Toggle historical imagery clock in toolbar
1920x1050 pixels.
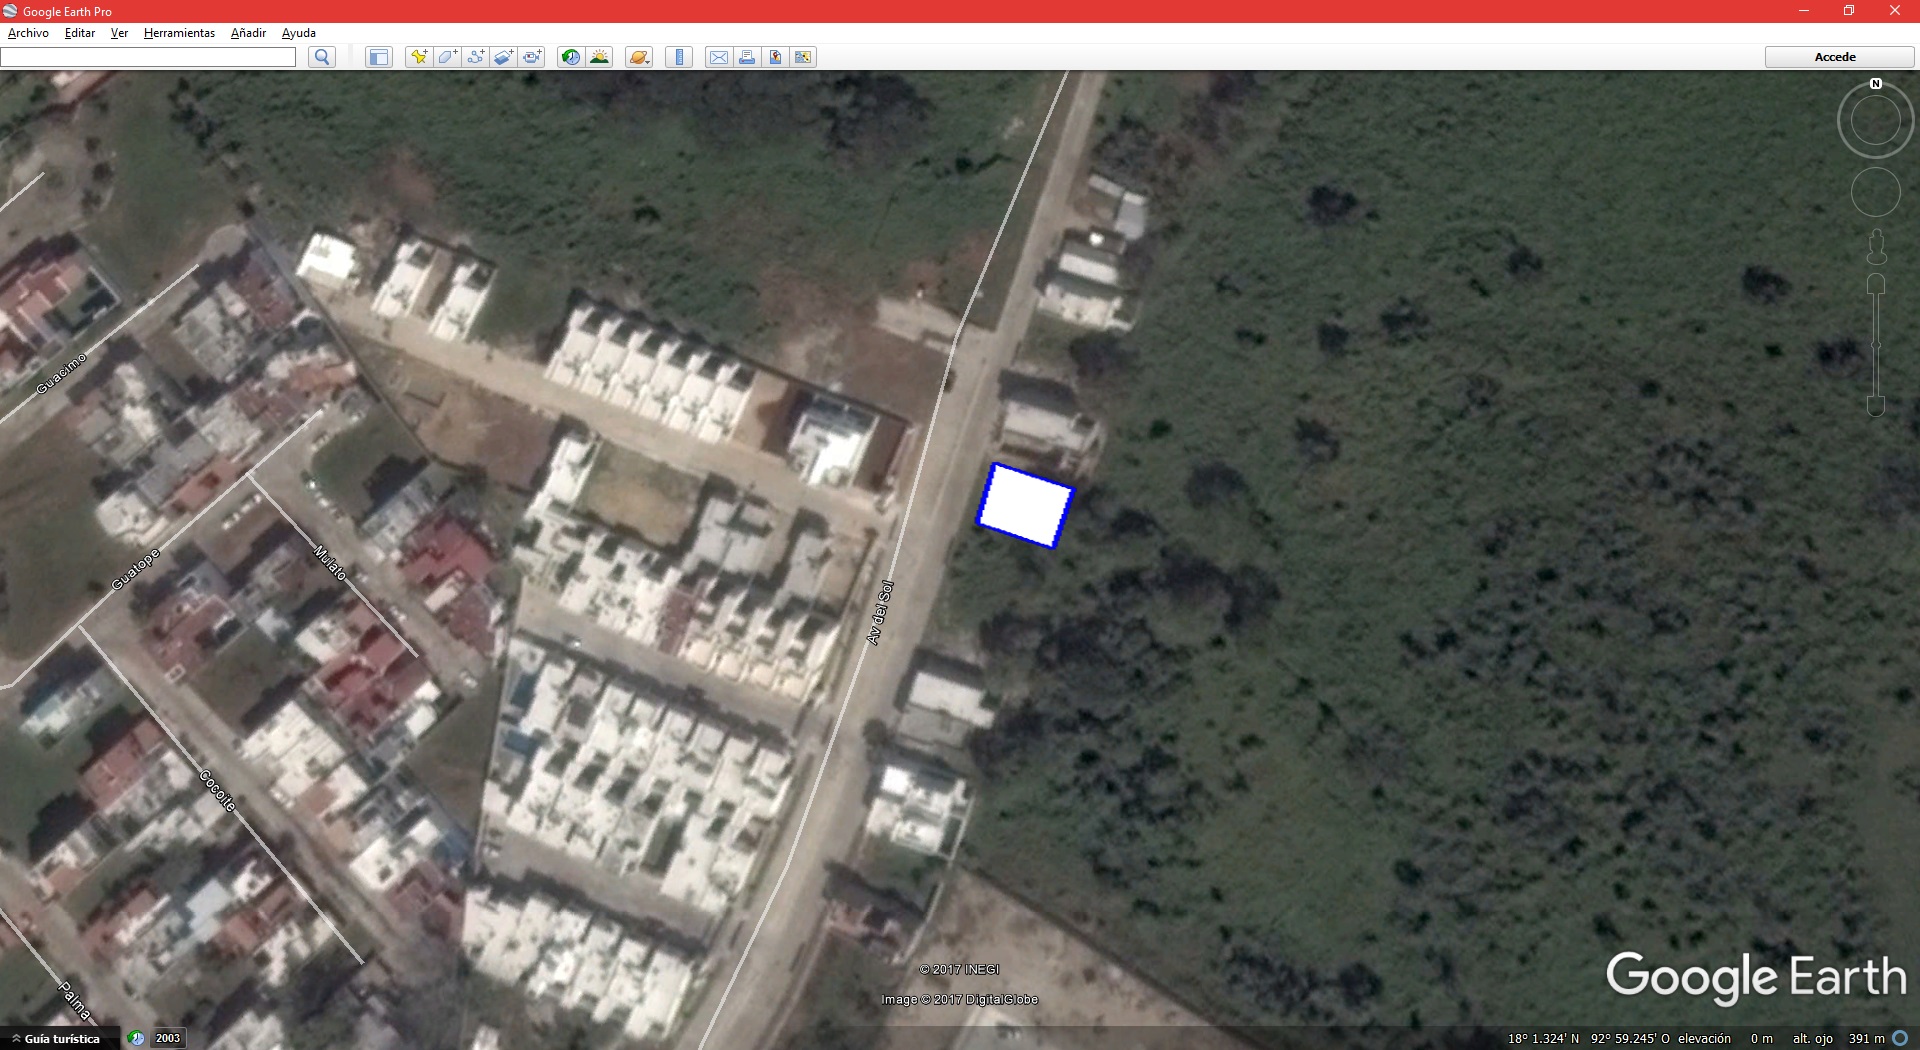coord(570,57)
